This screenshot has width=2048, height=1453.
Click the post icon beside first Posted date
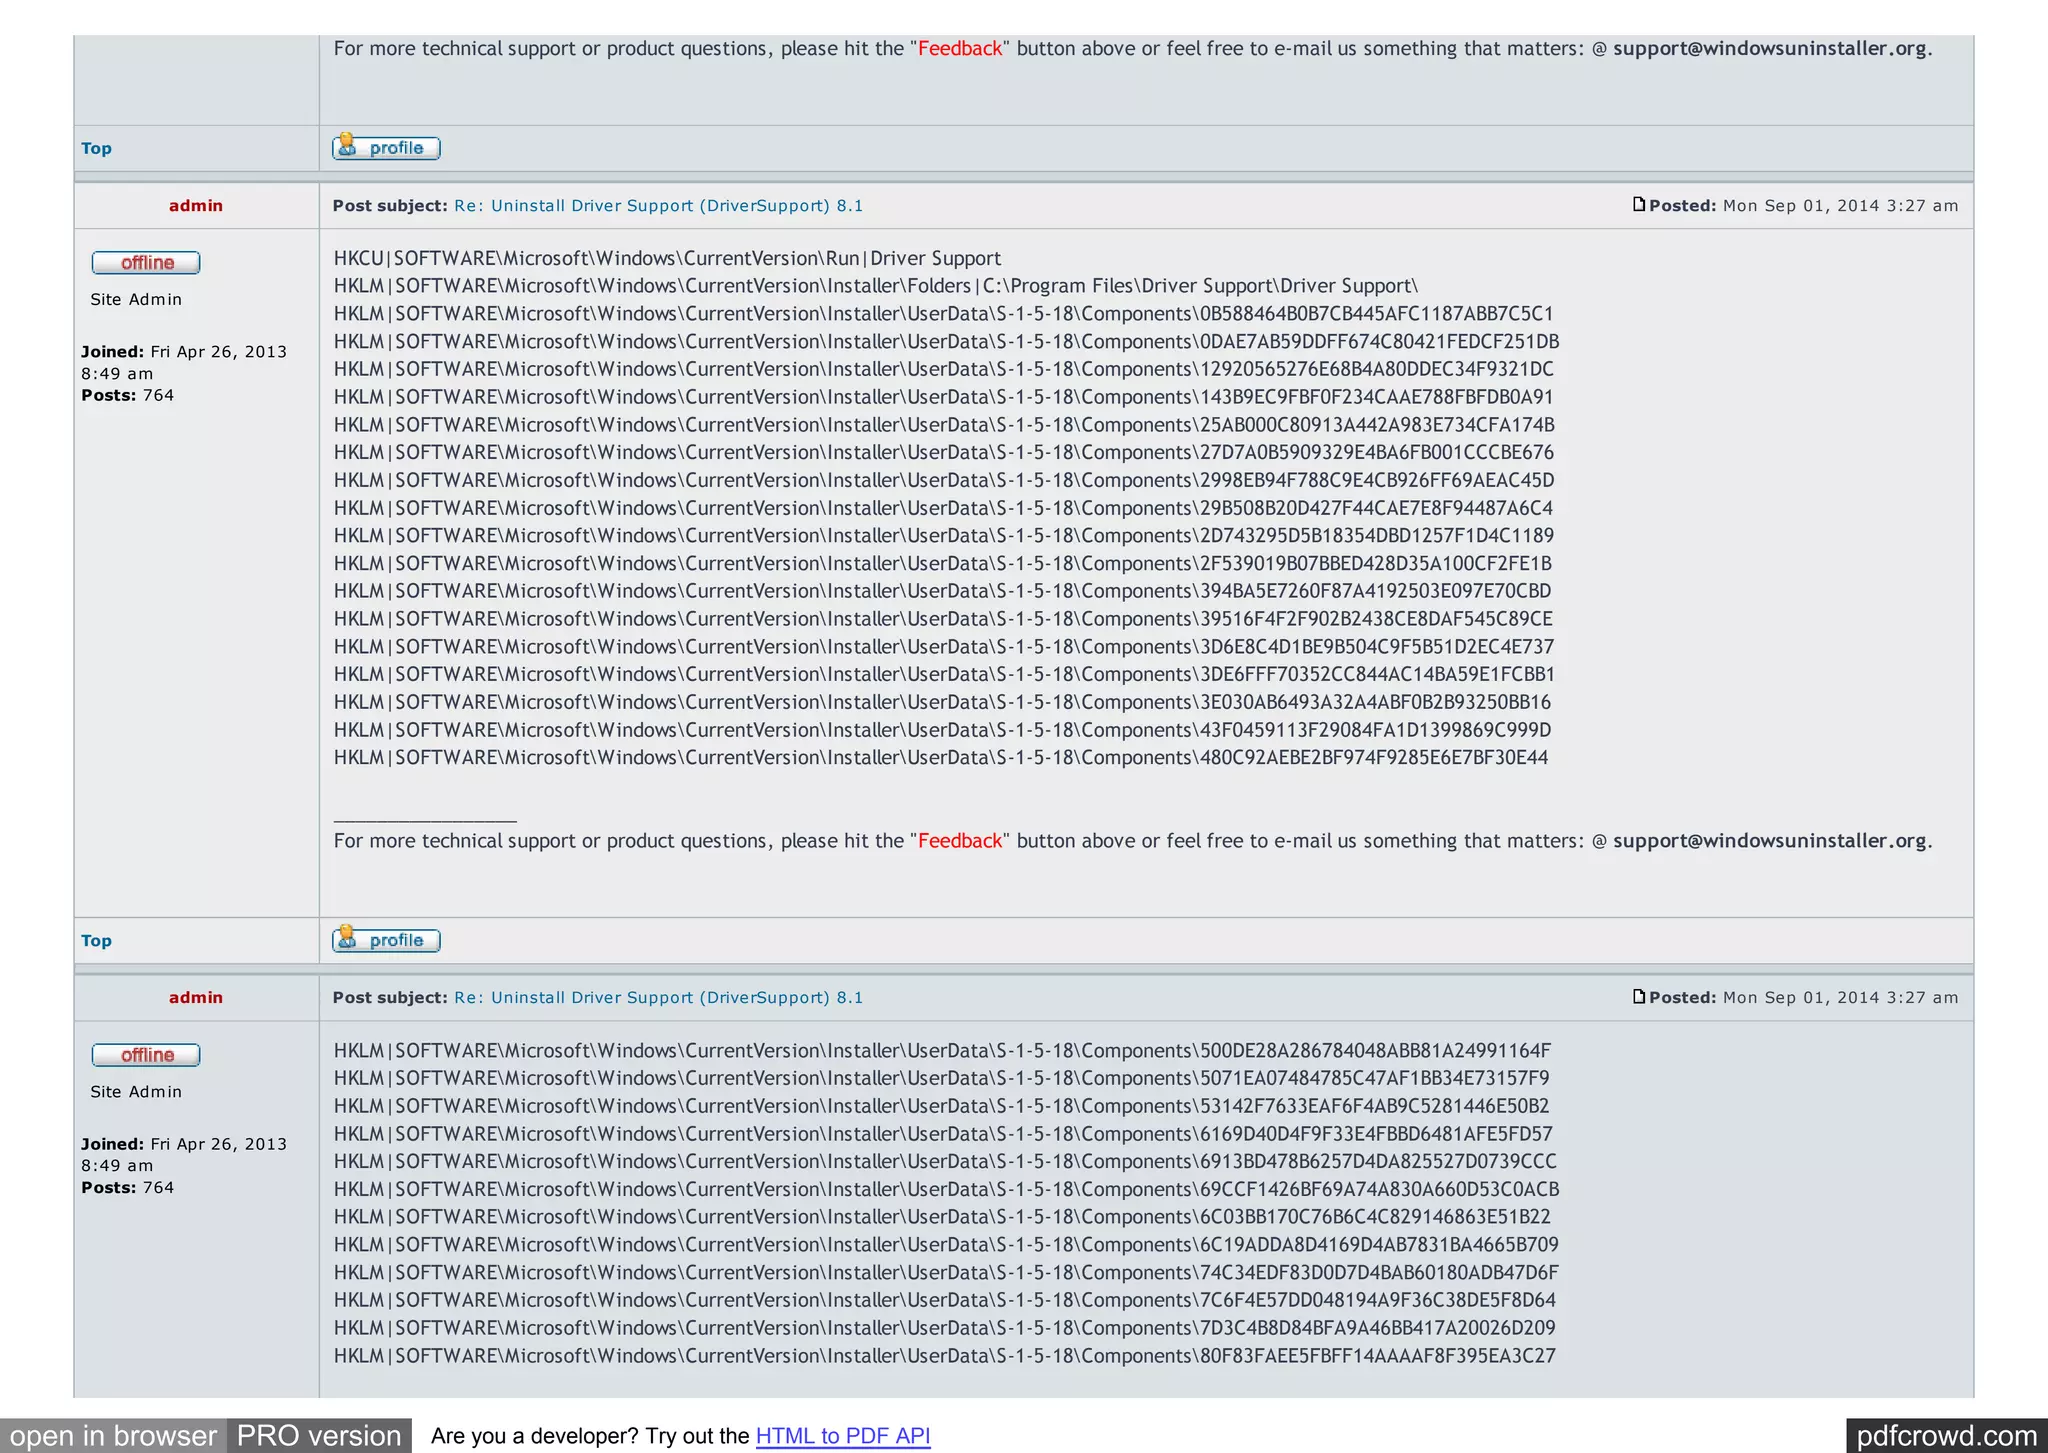(1638, 204)
